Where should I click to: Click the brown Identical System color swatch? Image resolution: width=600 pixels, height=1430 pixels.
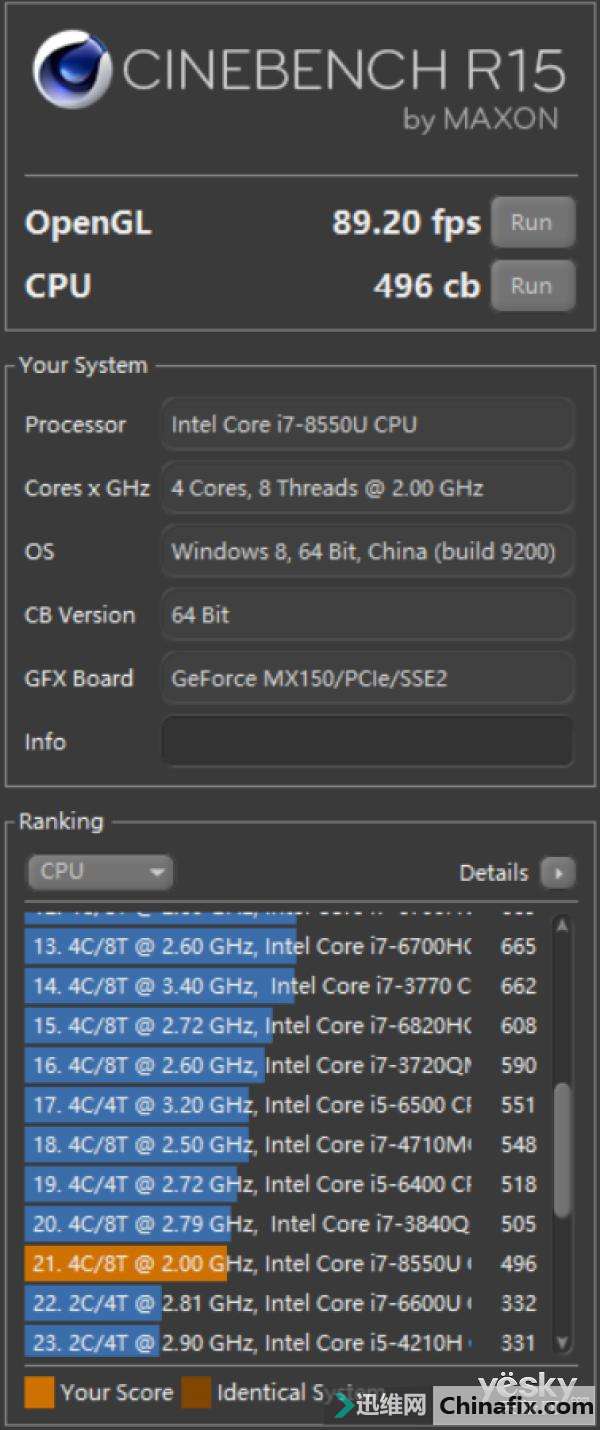click(196, 1392)
